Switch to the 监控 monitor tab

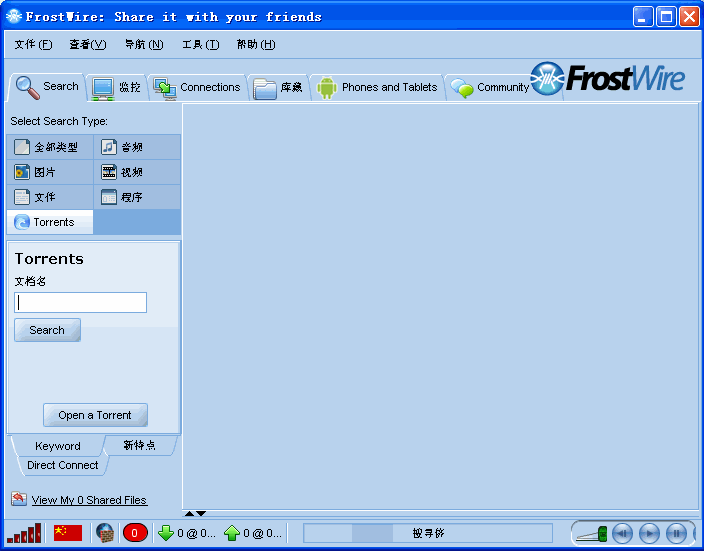(x=117, y=87)
